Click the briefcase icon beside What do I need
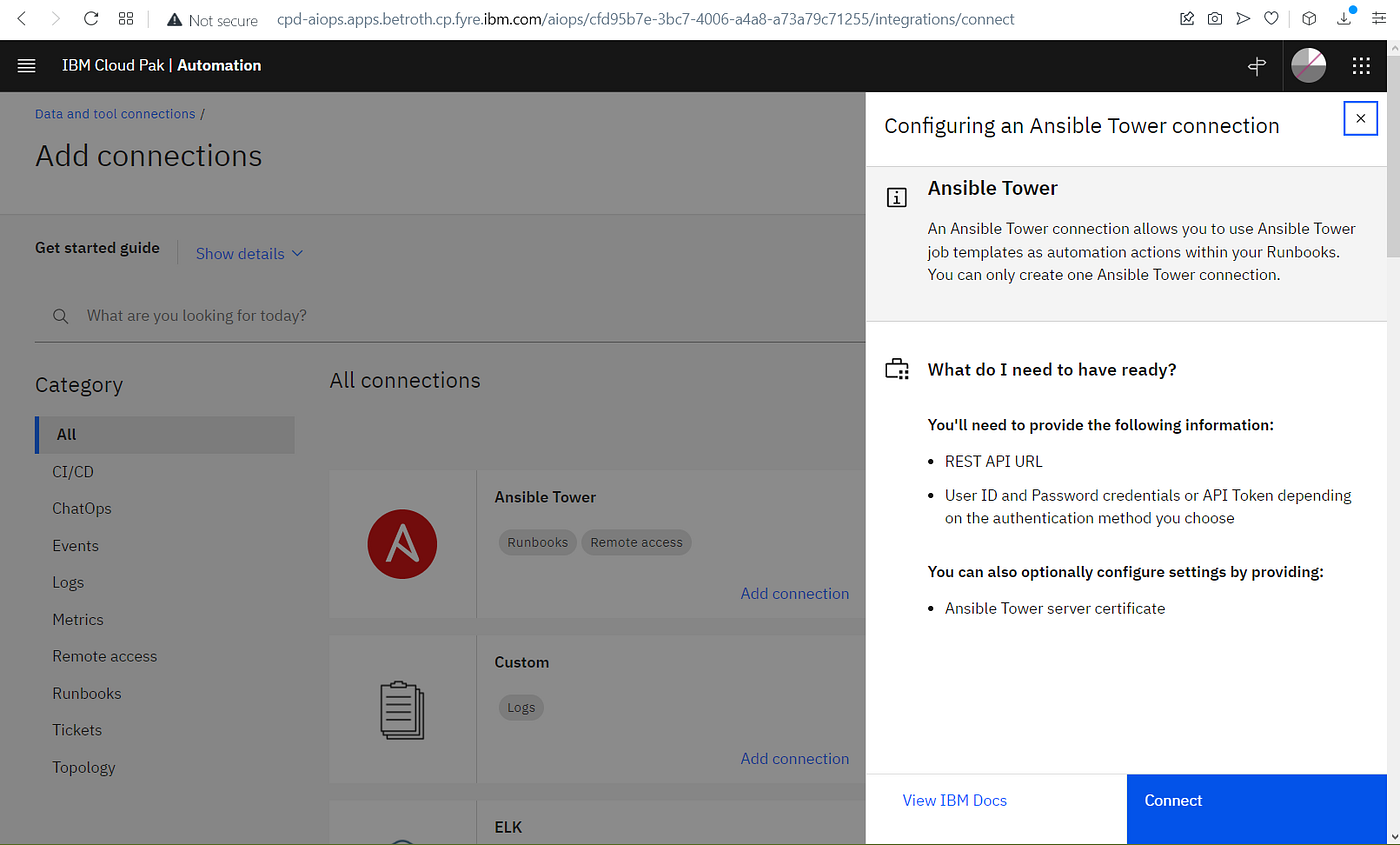This screenshot has width=1400, height=845. pos(897,370)
